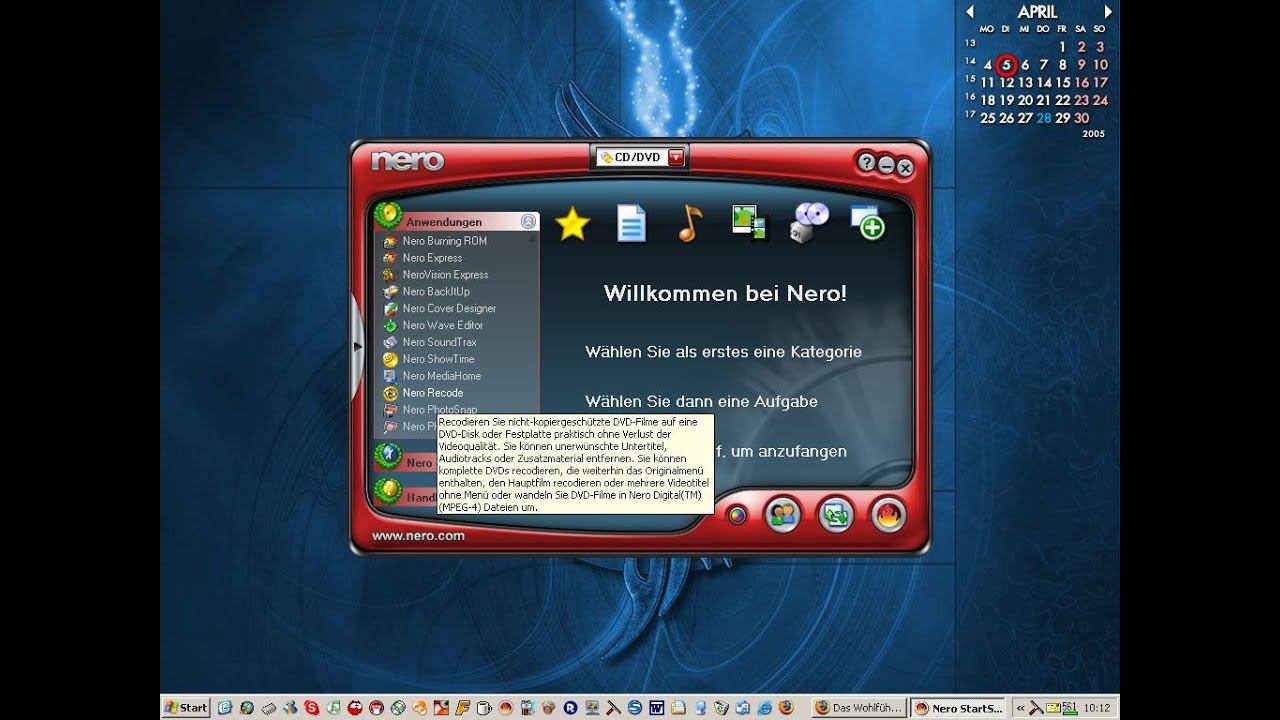Image resolution: width=1280 pixels, height=720 pixels.
Task: Open Firefox from quick launch icons
Action: [x=785, y=707]
